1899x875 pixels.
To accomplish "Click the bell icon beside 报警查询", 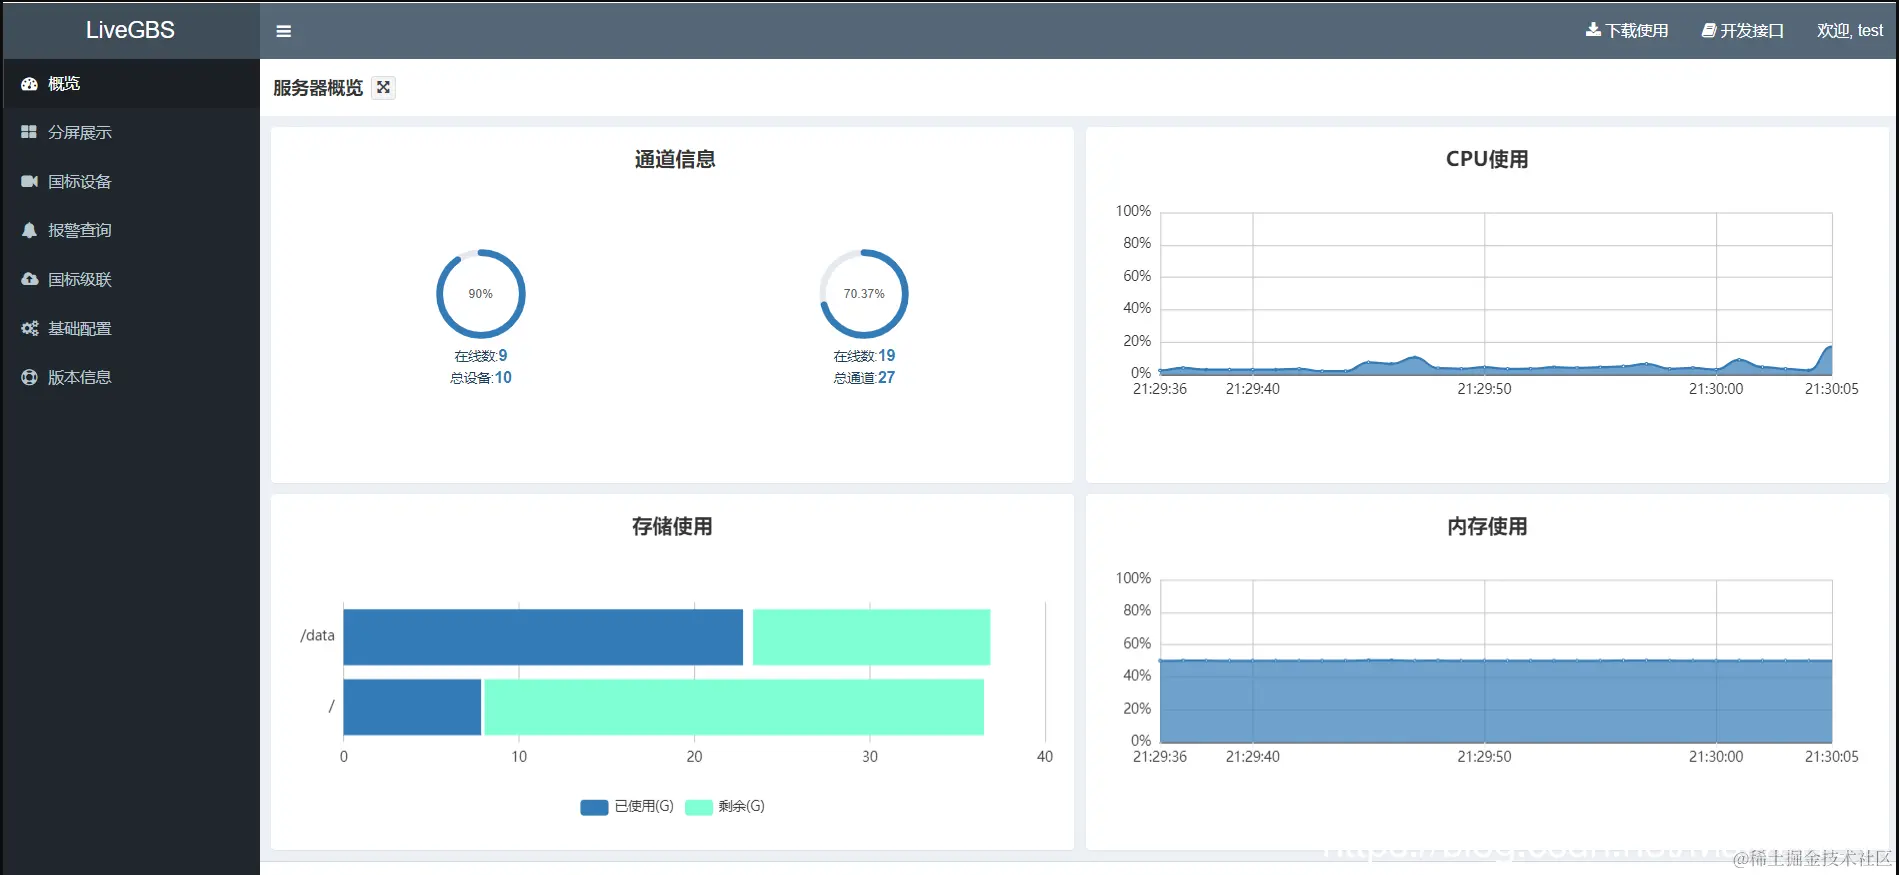I will click(x=29, y=230).
